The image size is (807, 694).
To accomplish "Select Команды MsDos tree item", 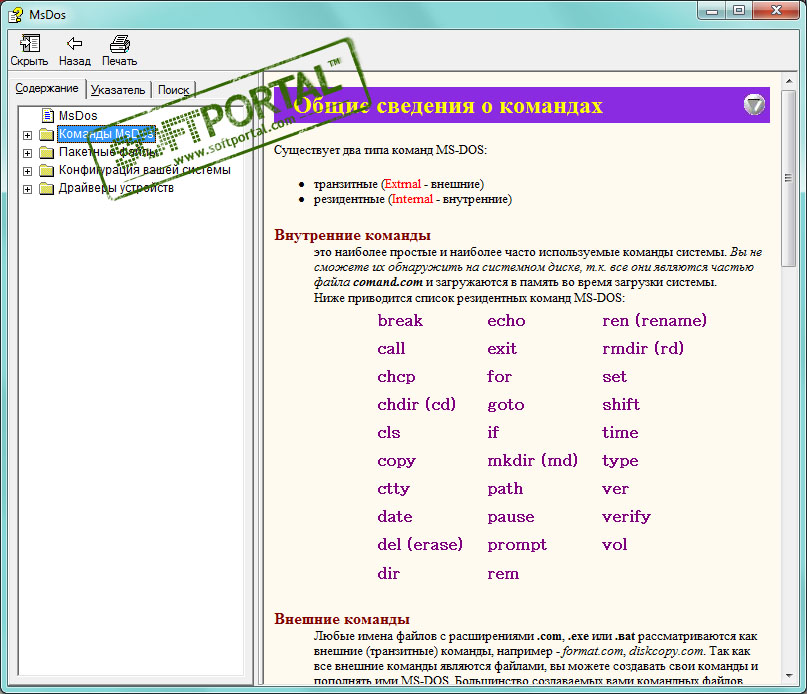I will point(106,134).
